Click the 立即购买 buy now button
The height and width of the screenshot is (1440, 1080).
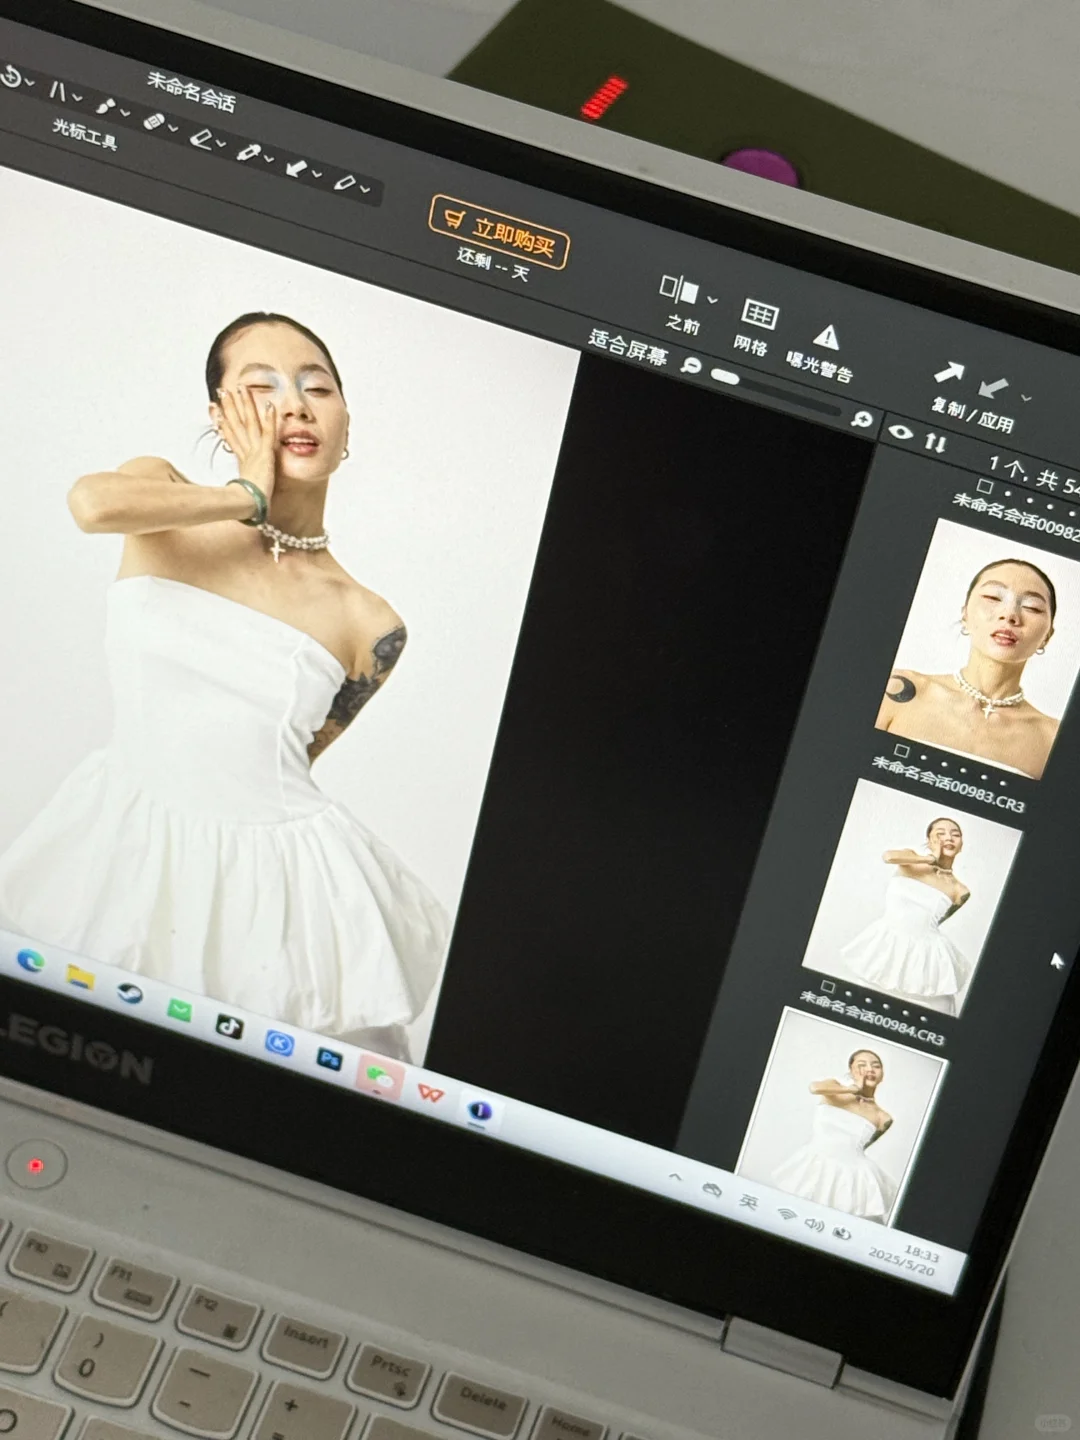[500, 232]
